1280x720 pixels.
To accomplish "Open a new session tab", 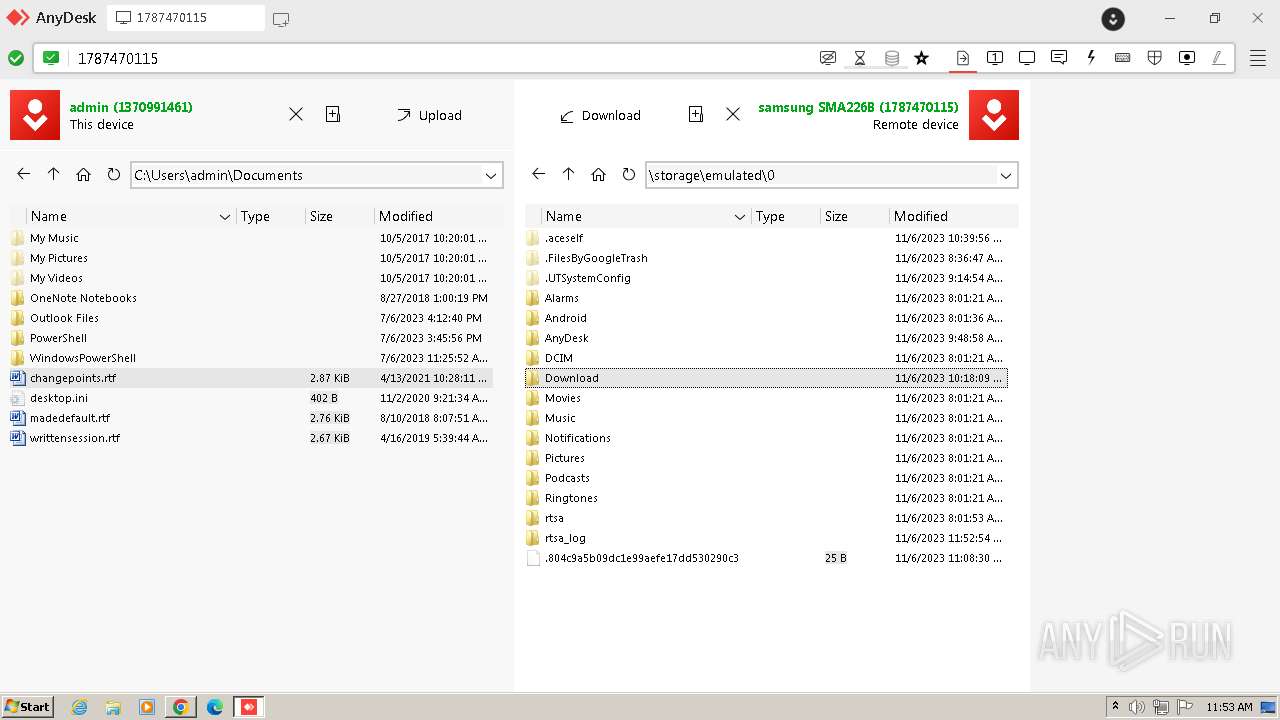I will point(281,19).
